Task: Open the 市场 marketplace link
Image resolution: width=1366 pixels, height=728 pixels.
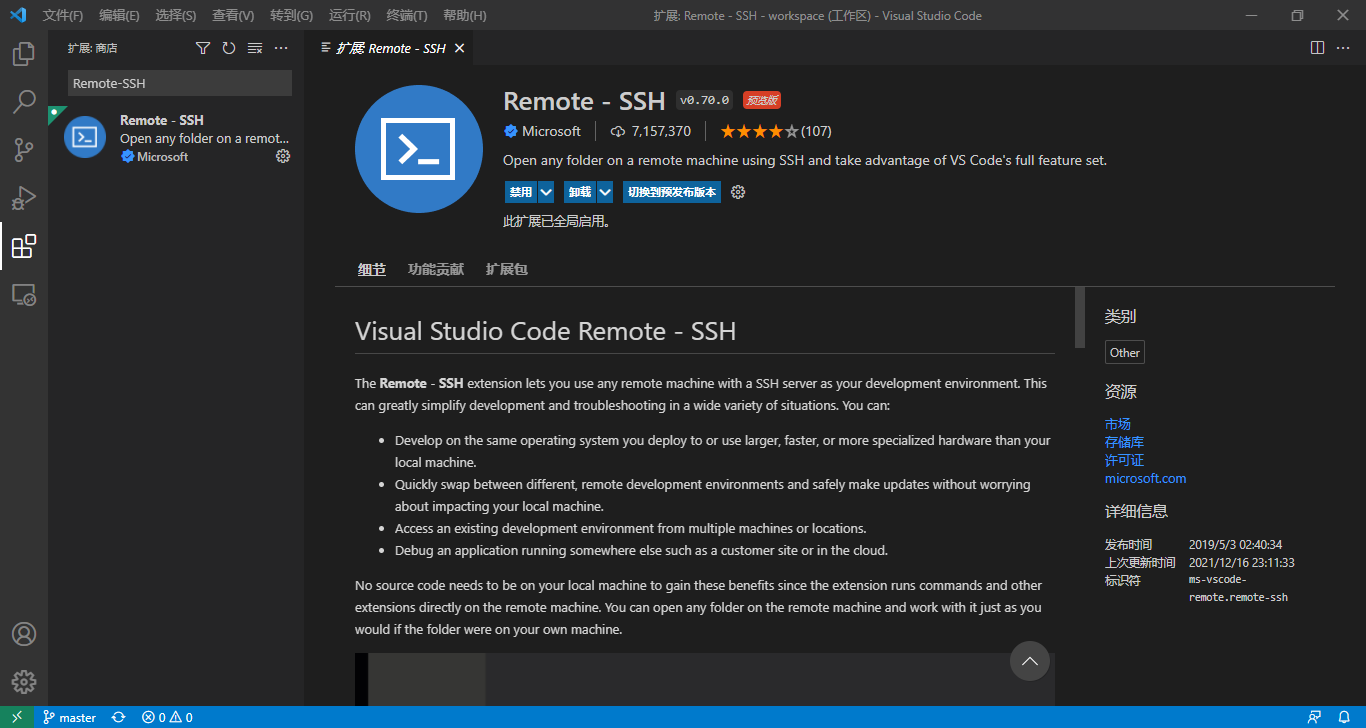Action: [x=1118, y=424]
